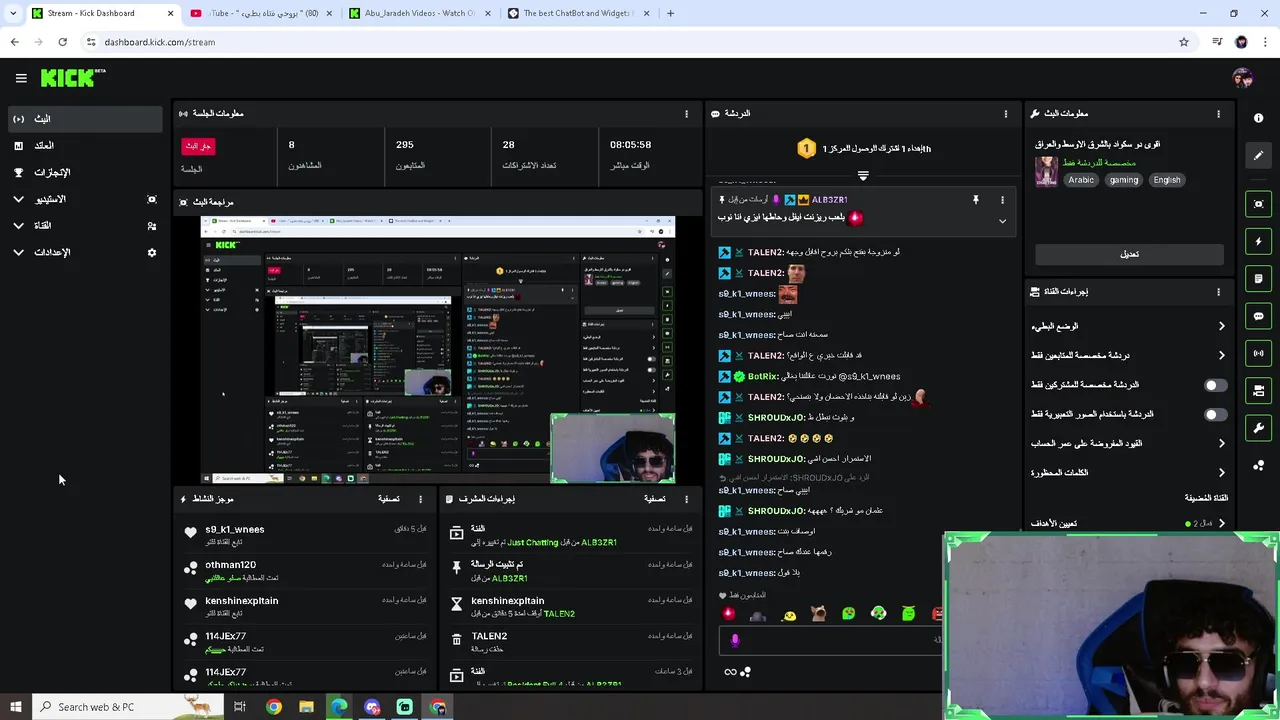This screenshot has height=720, width=1280.
Task: Open the البث sidebar item
Action: point(85,119)
